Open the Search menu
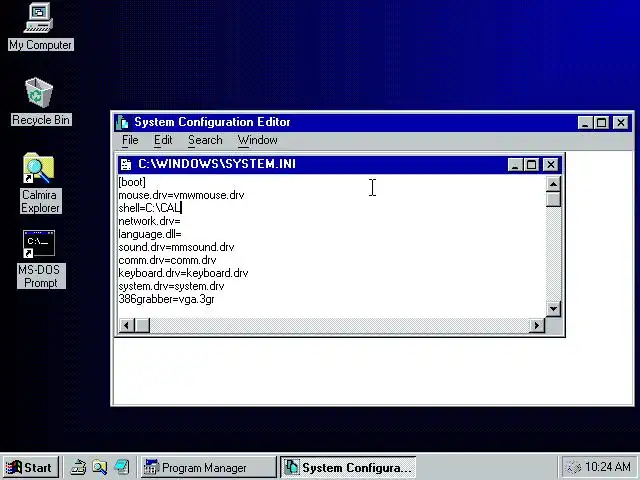Viewport: 640px width, 480px height. pyautogui.click(x=205, y=140)
